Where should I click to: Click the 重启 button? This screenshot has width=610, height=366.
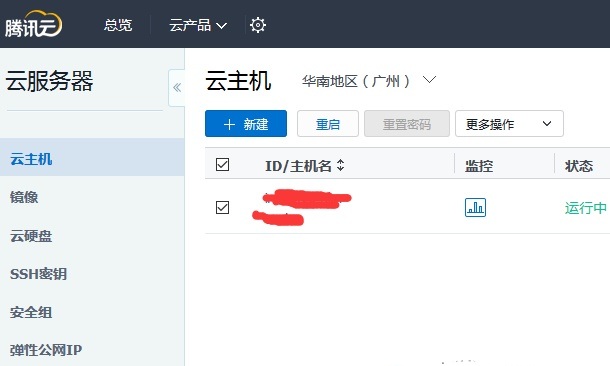tap(328, 124)
